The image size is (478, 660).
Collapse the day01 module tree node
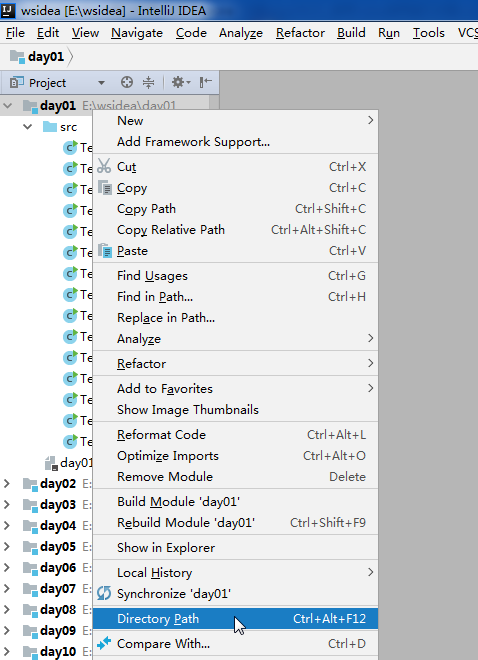tap(8, 106)
